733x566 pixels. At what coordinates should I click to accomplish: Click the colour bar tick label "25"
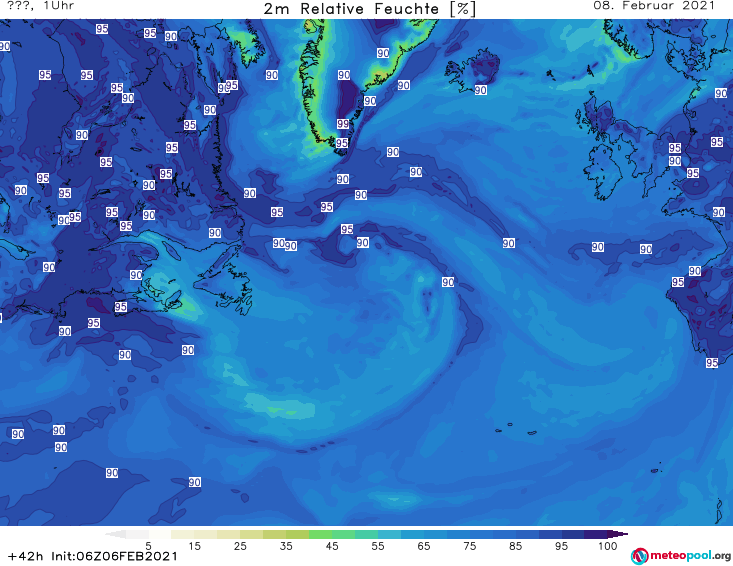click(x=240, y=546)
